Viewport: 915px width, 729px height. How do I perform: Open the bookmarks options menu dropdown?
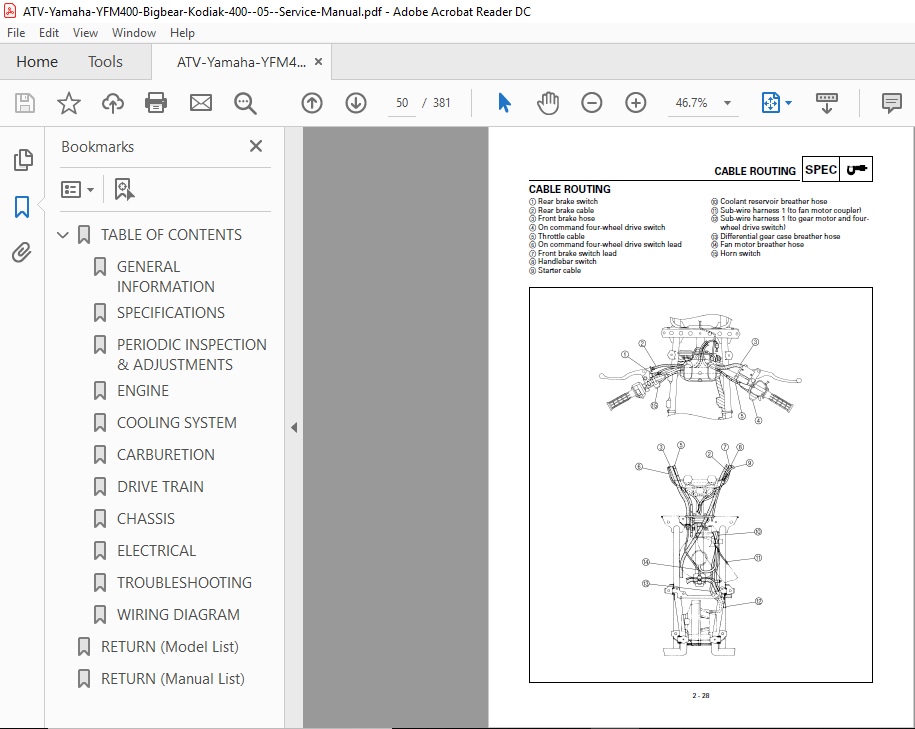point(78,189)
